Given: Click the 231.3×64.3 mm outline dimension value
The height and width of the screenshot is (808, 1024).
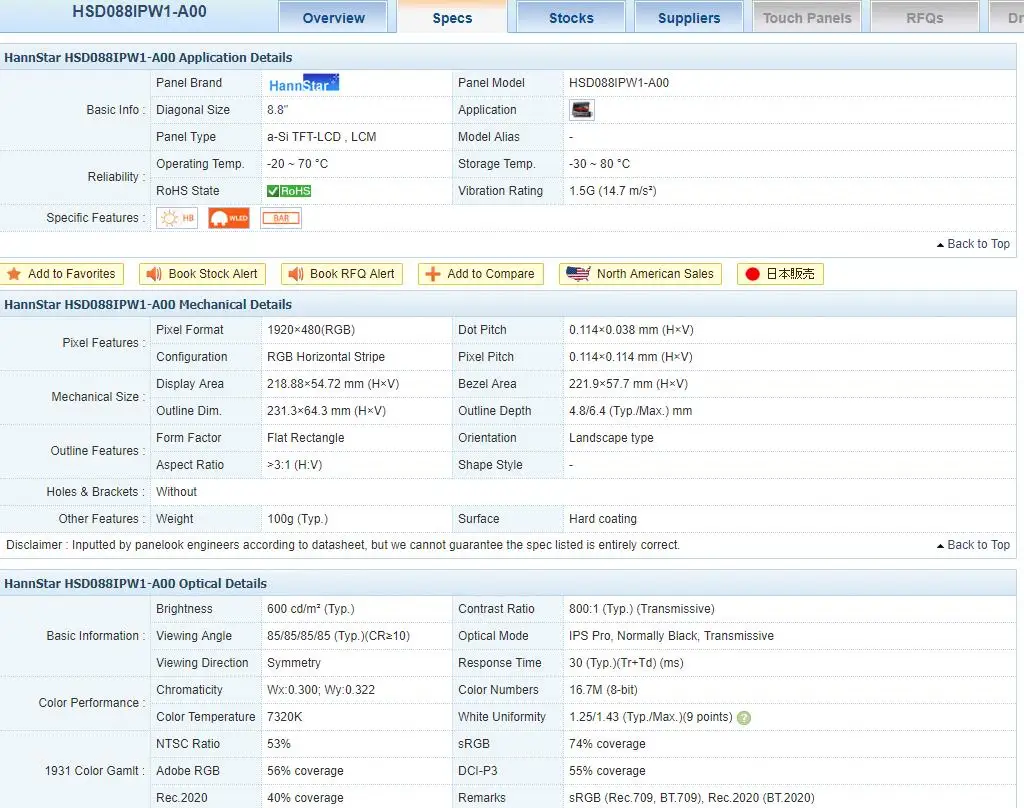Looking at the screenshot, I should point(326,411).
